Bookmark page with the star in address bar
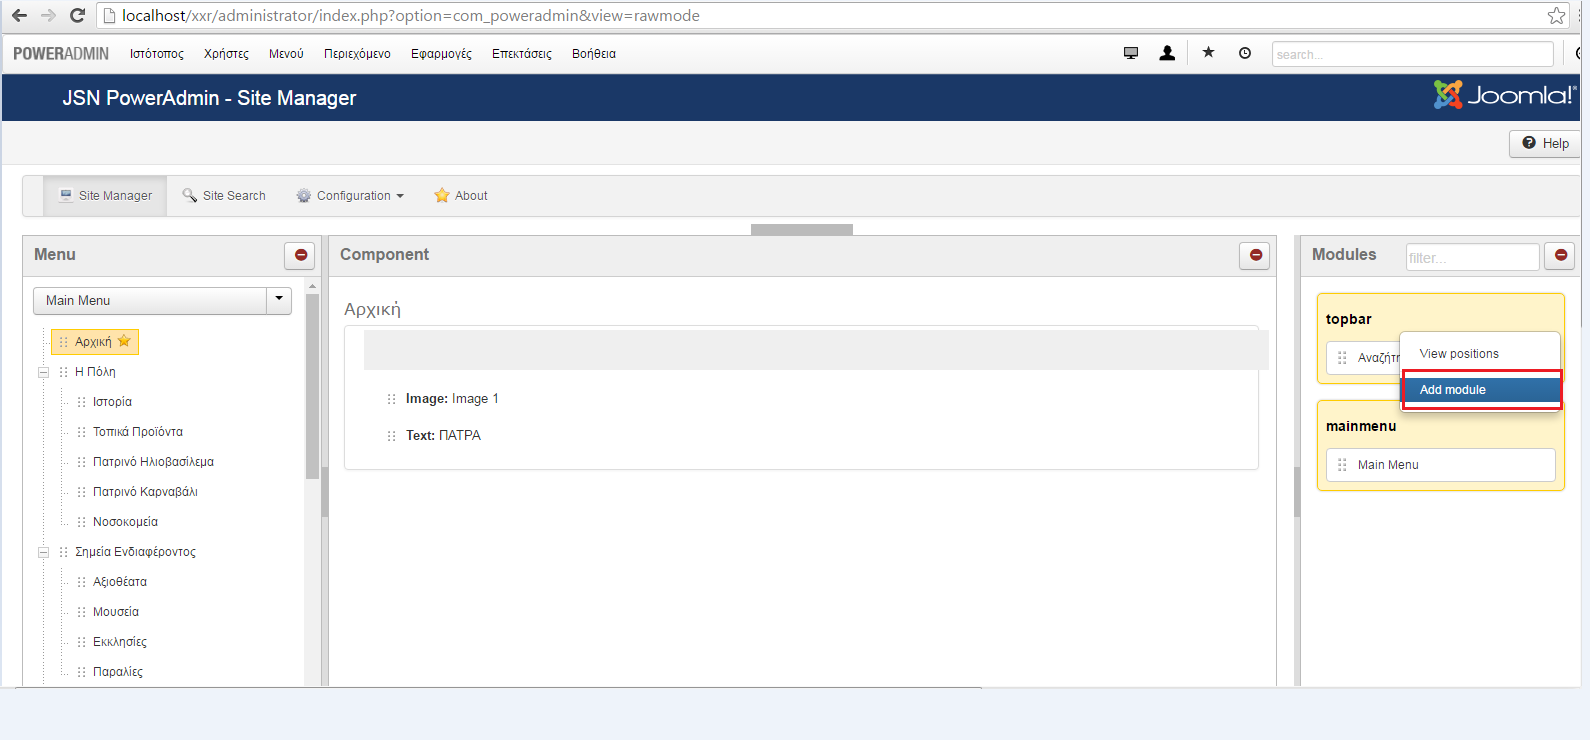 (1556, 15)
